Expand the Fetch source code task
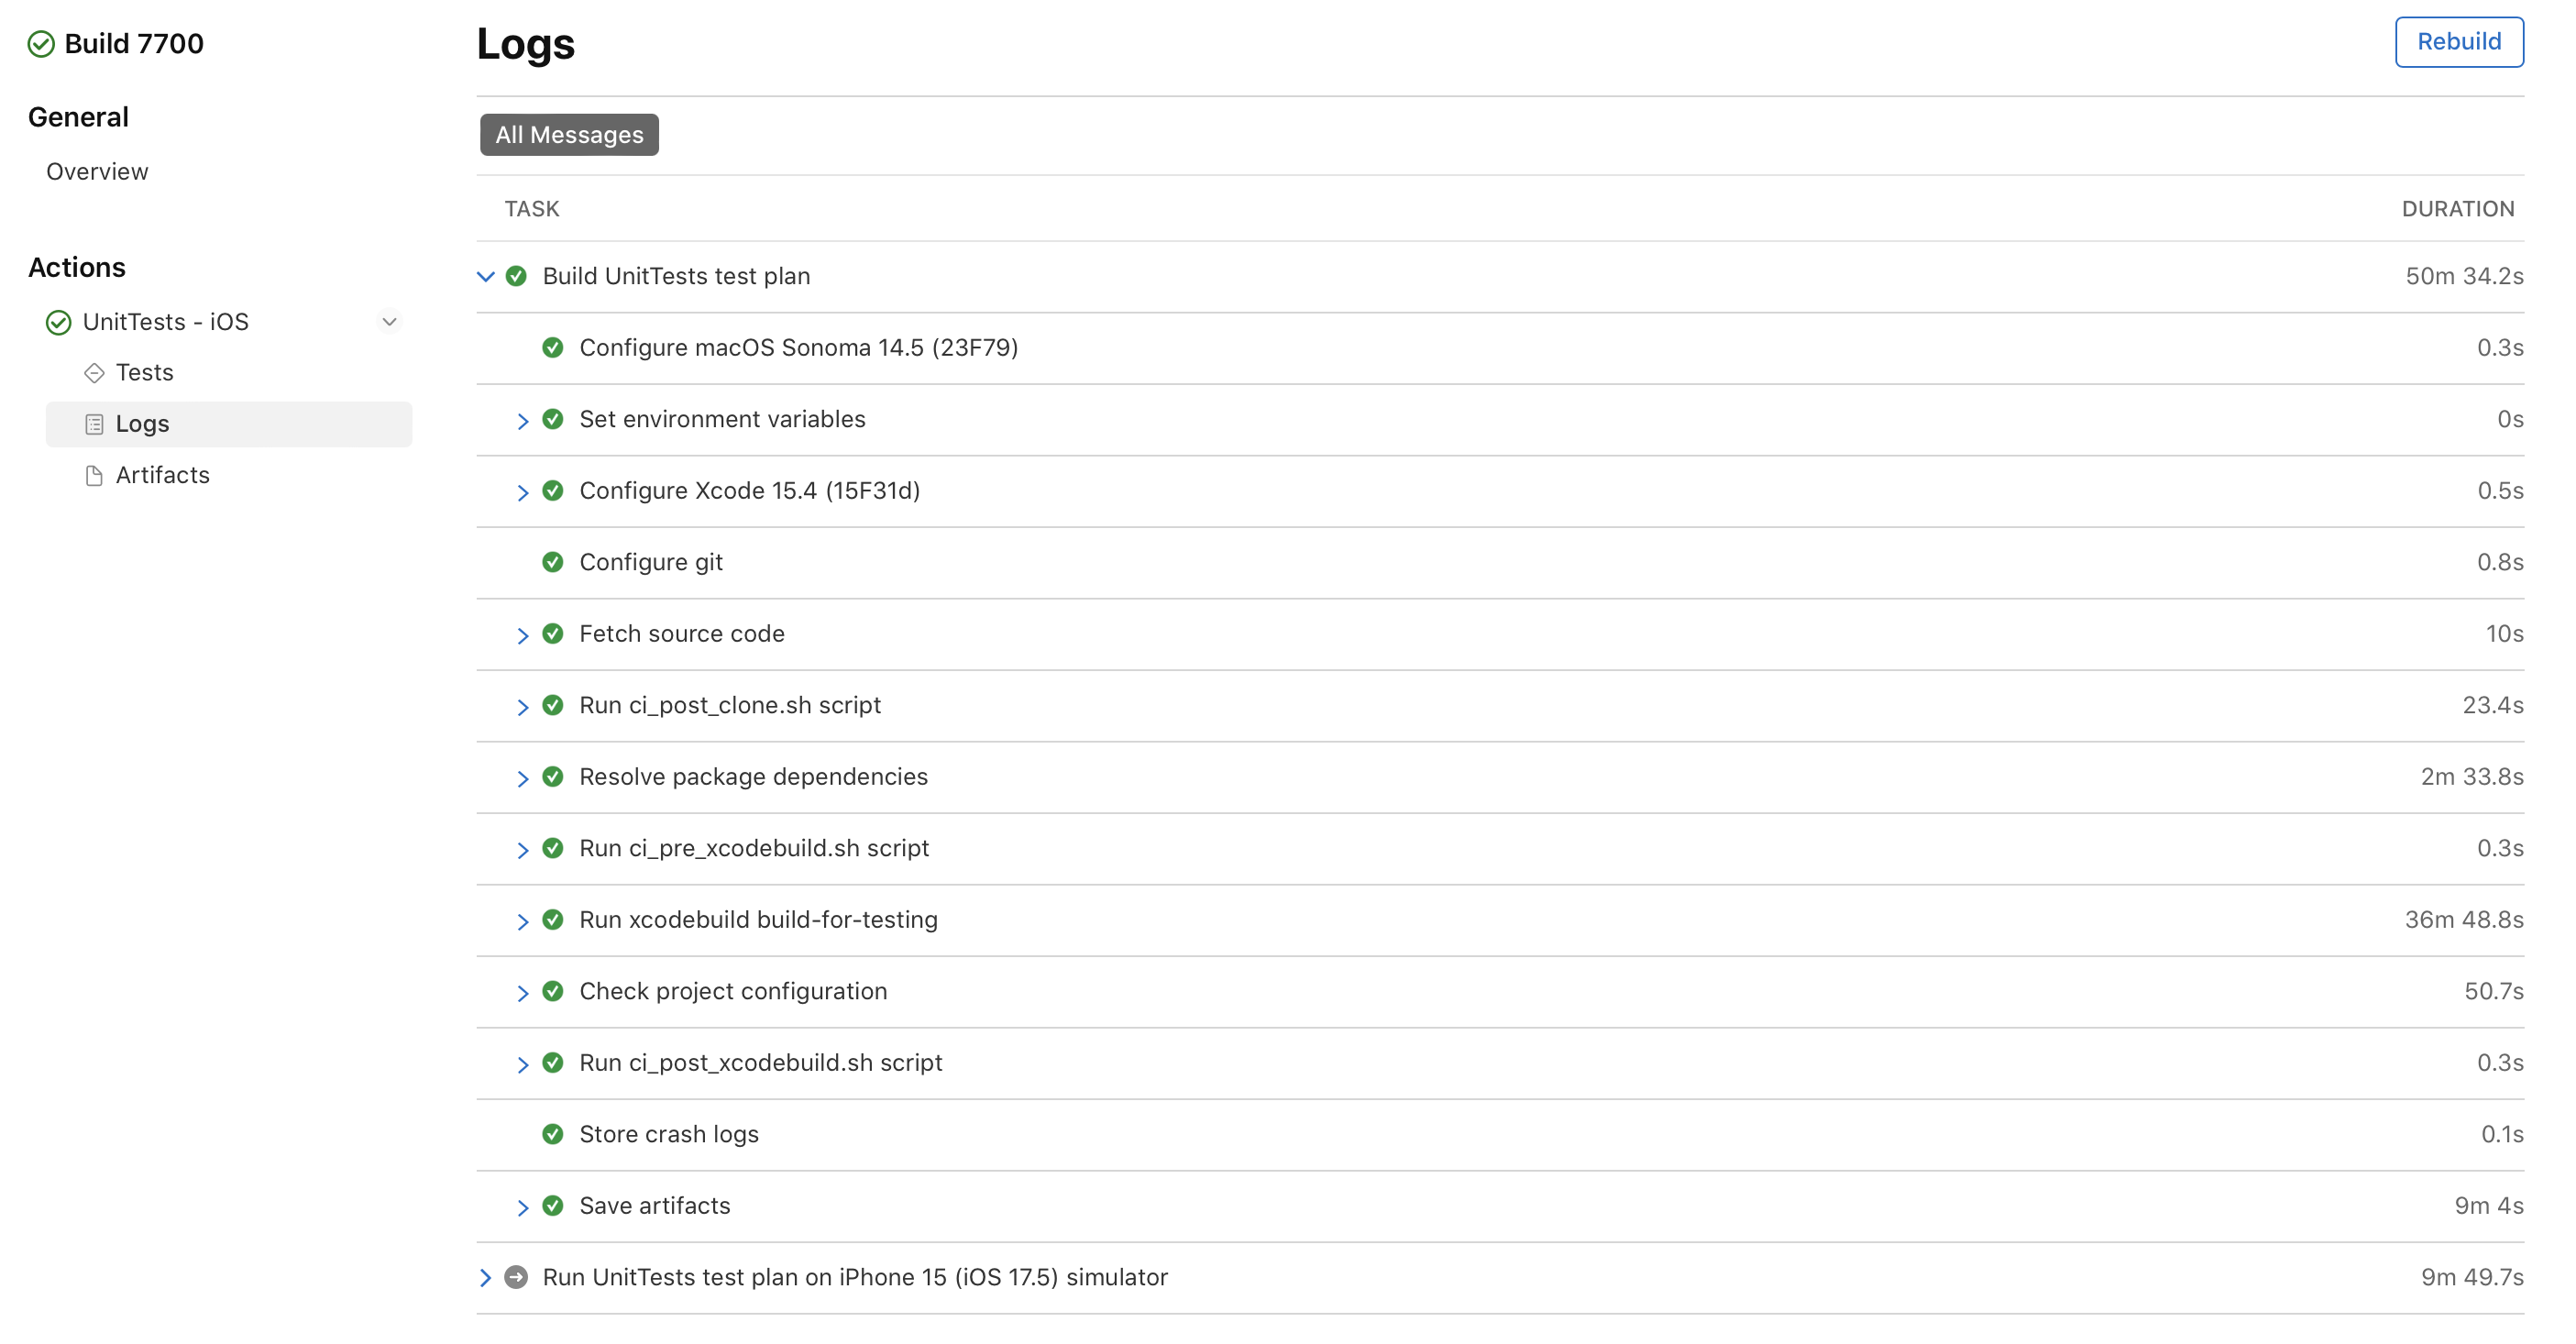The image size is (2576, 1344). tap(522, 635)
